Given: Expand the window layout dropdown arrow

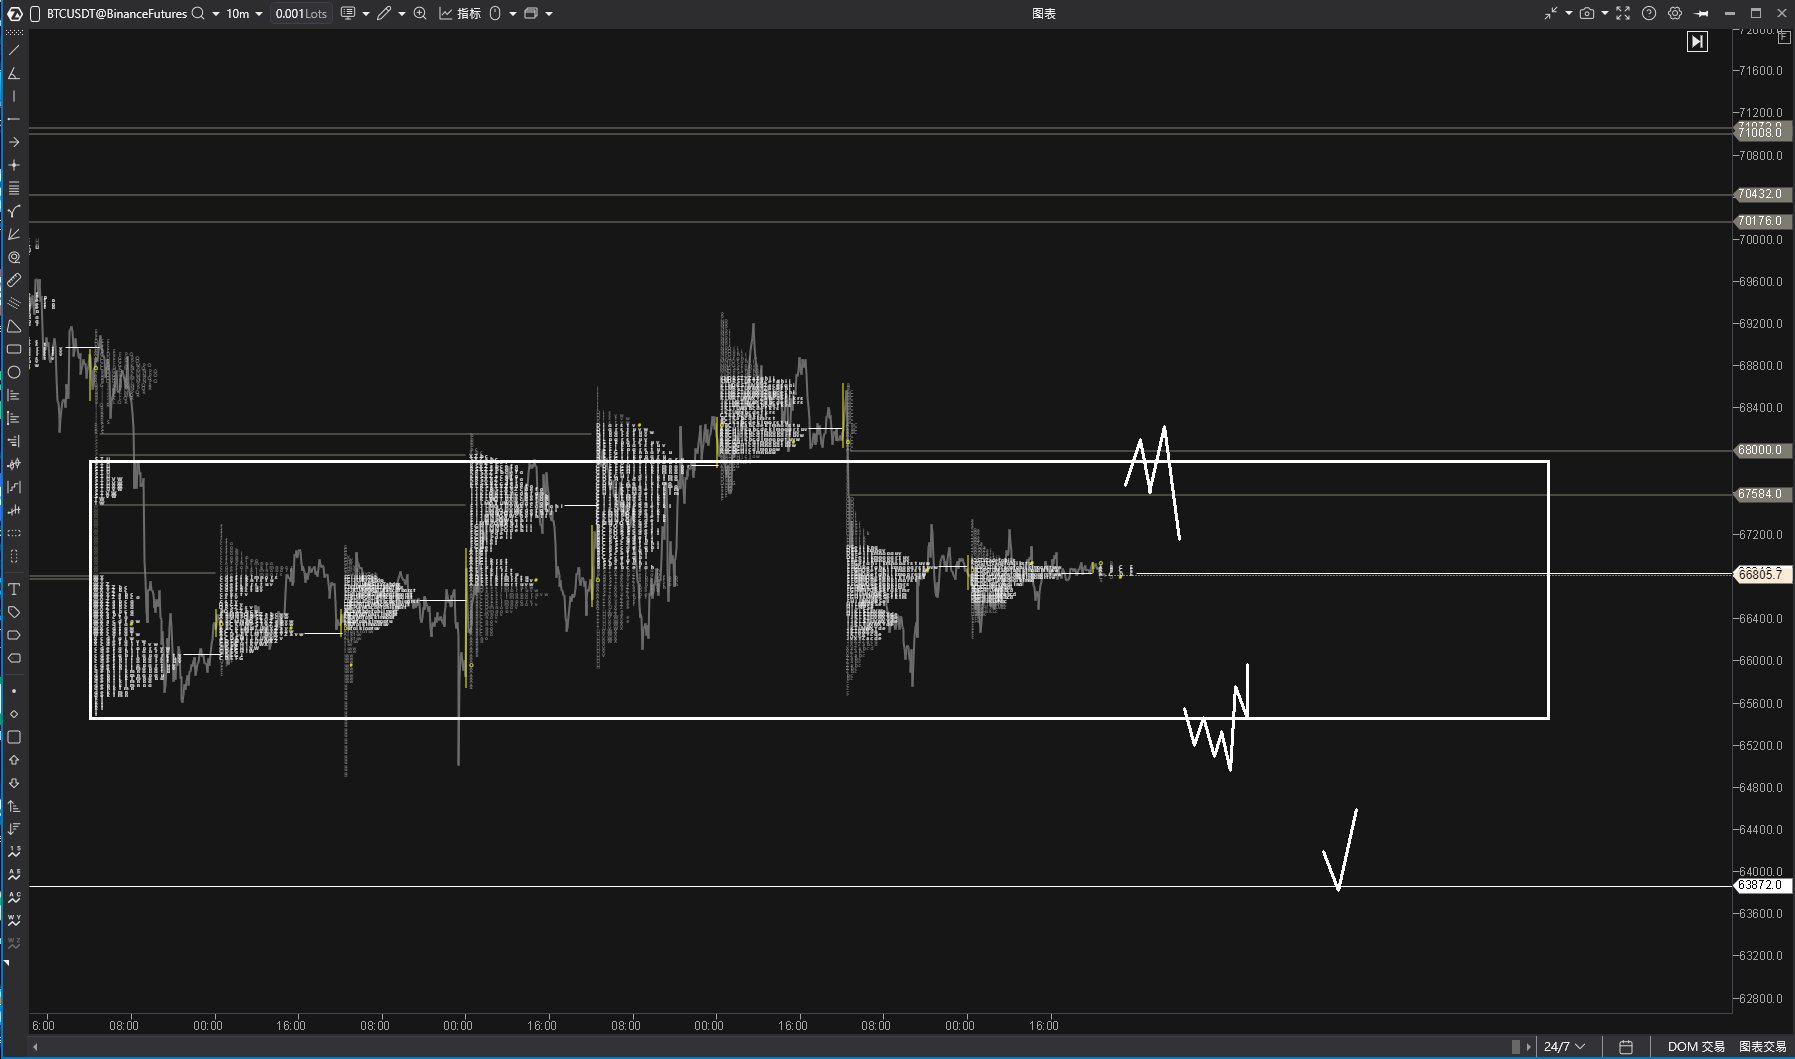Looking at the screenshot, I should (x=549, y=14).
